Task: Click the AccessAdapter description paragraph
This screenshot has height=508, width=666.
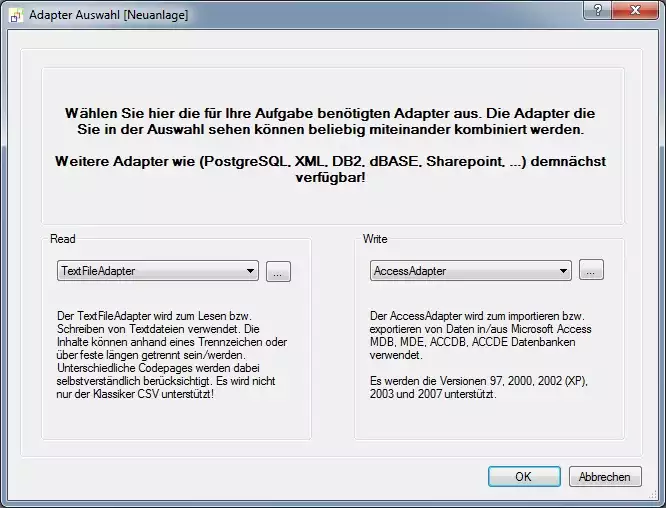Action: point(480,335)
